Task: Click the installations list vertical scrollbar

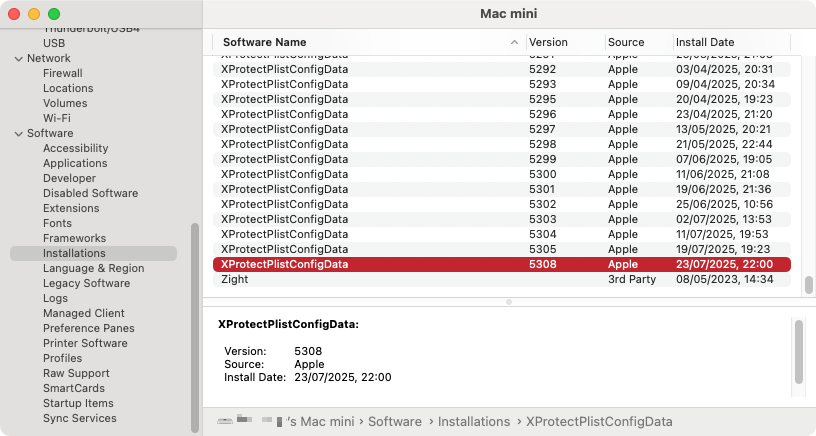Action: [809, 285]
